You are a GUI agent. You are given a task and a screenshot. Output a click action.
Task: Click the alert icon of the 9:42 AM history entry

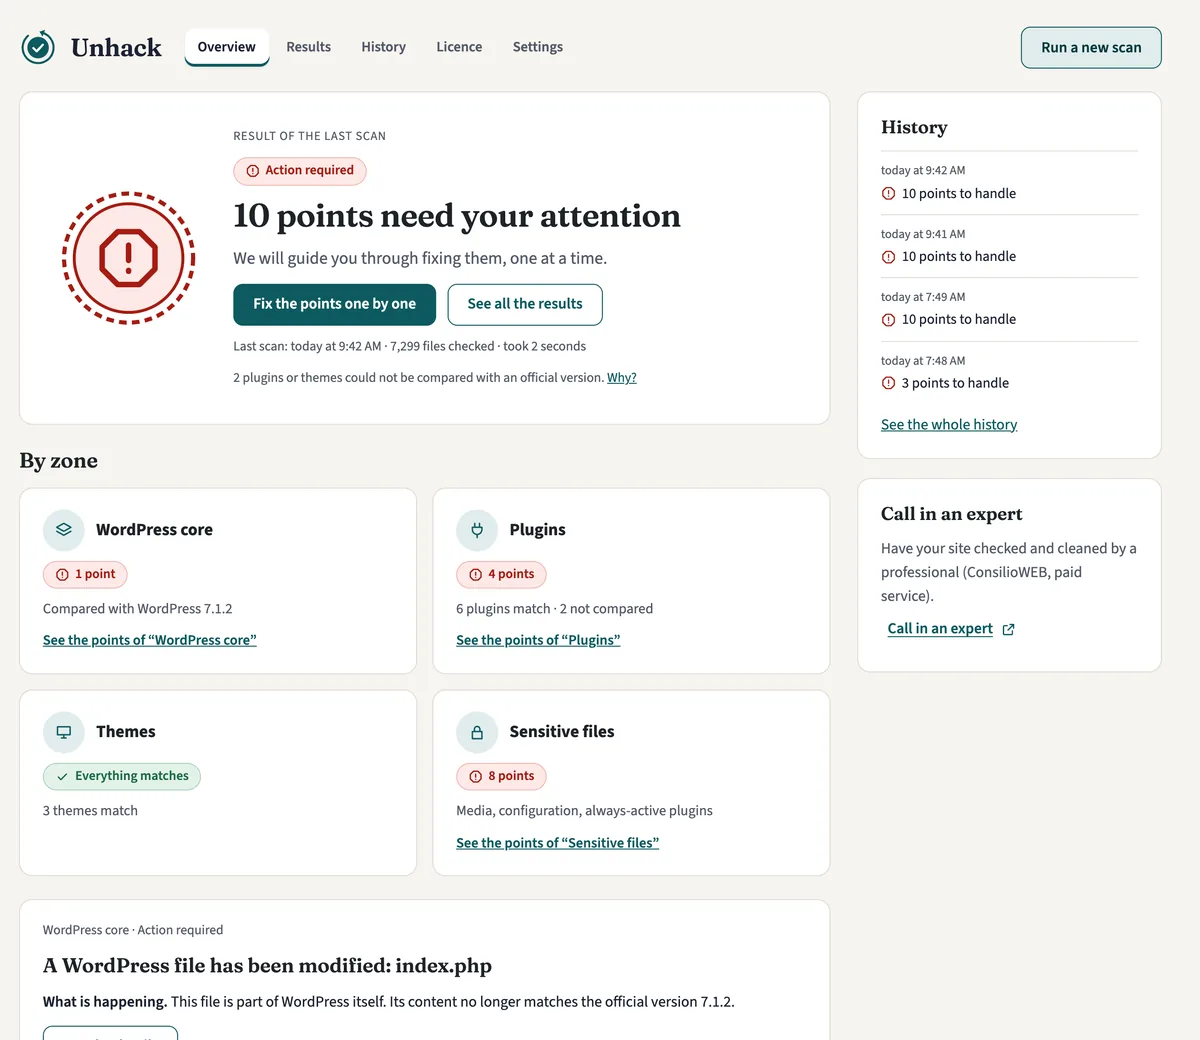coord(888,194)
